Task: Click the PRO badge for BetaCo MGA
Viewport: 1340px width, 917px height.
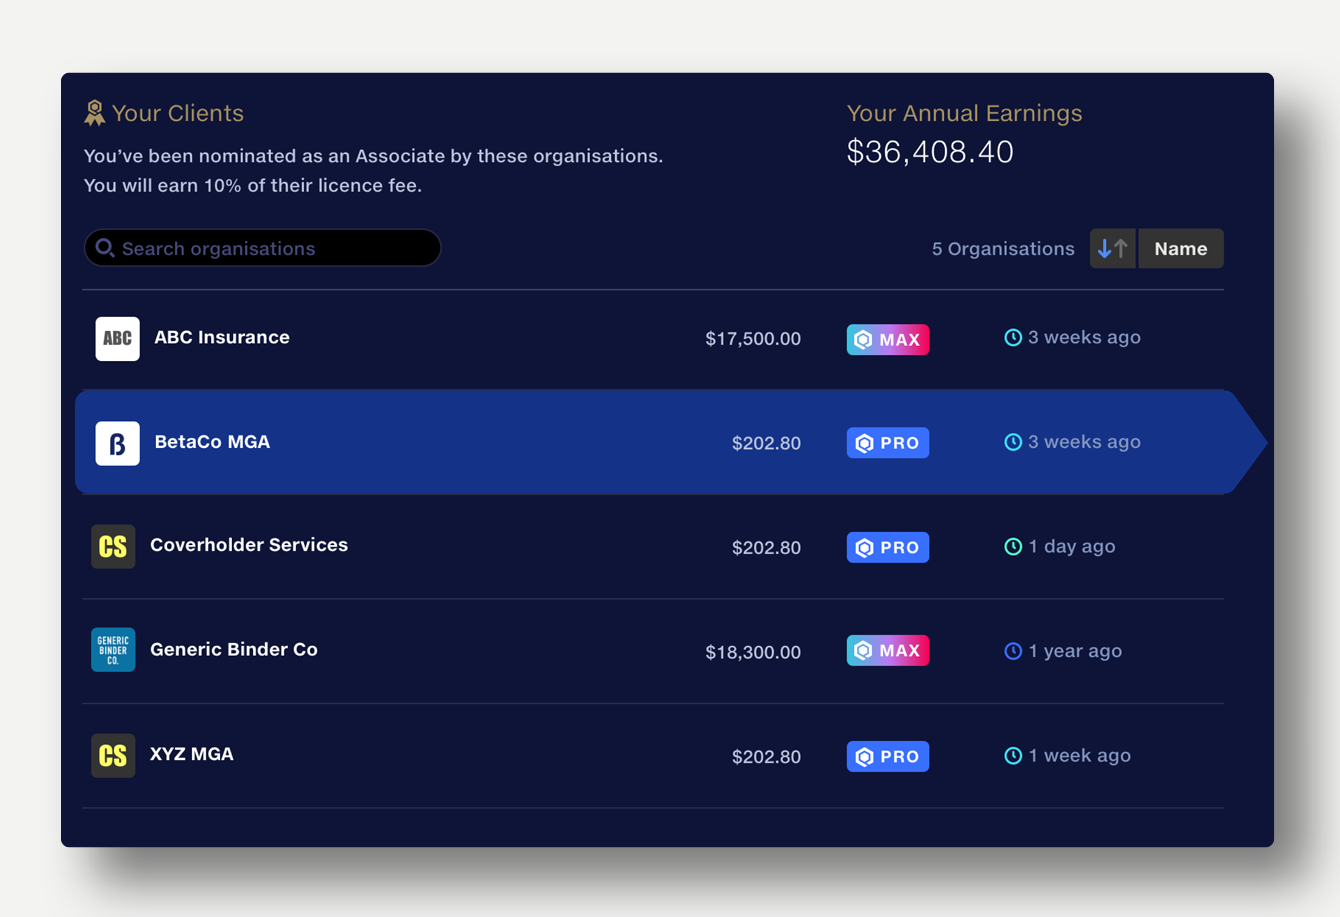Action: click(888, 443)
